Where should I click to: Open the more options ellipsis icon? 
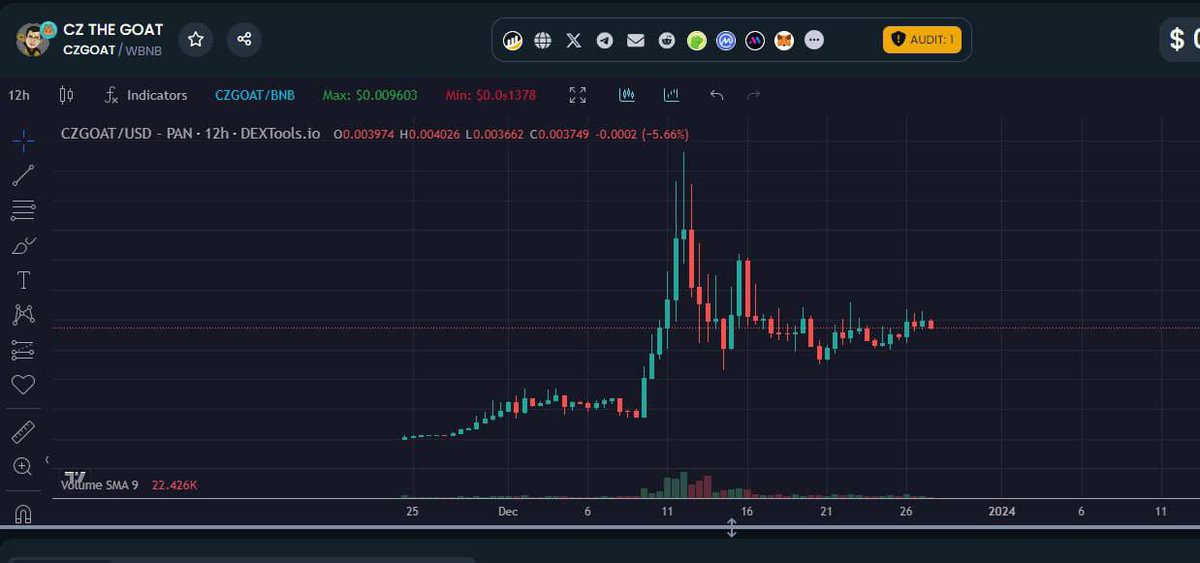pyautogui.click(x=815, y=40)
